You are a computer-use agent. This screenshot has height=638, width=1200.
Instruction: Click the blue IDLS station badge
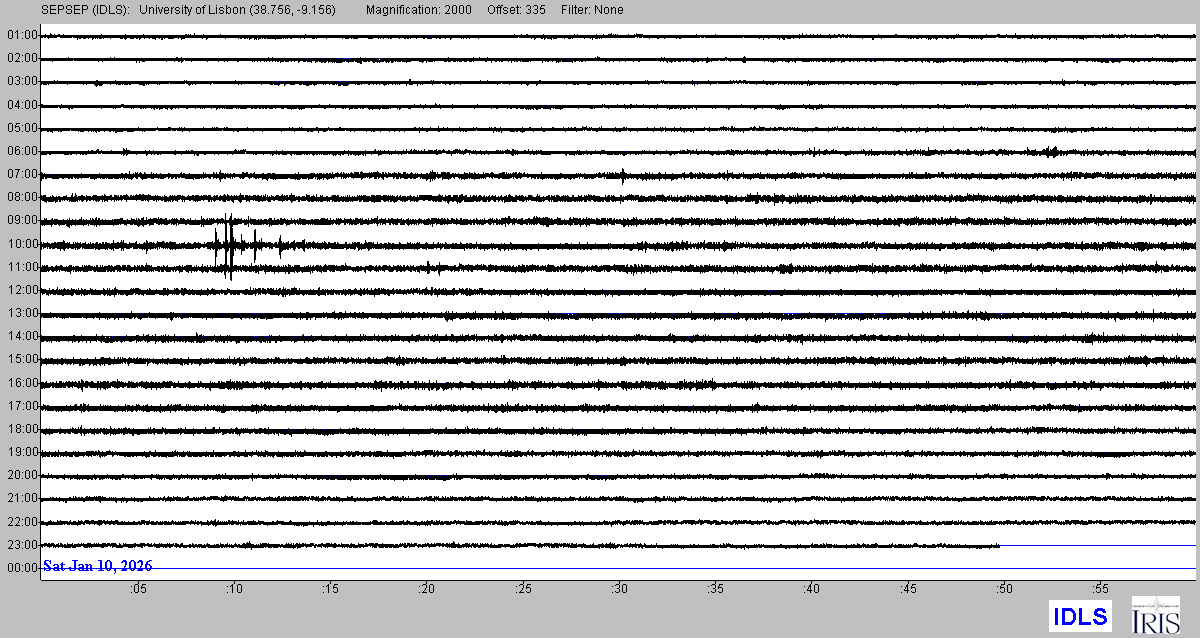pos(1080,615)
